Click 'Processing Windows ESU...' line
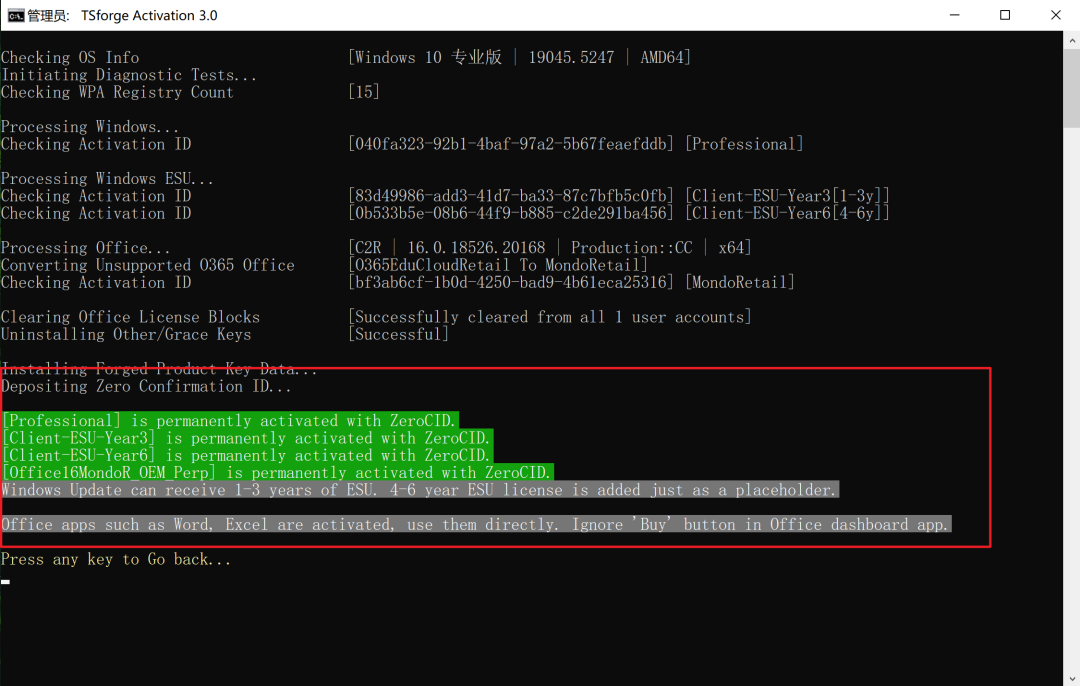This screenshot has height=686, width=1080. point(107,179)
